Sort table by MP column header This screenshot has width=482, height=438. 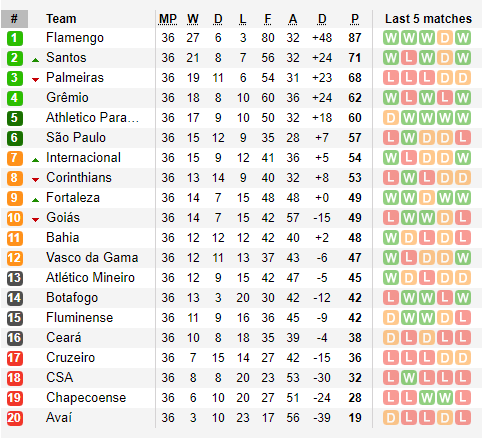(x=168, y=19)
